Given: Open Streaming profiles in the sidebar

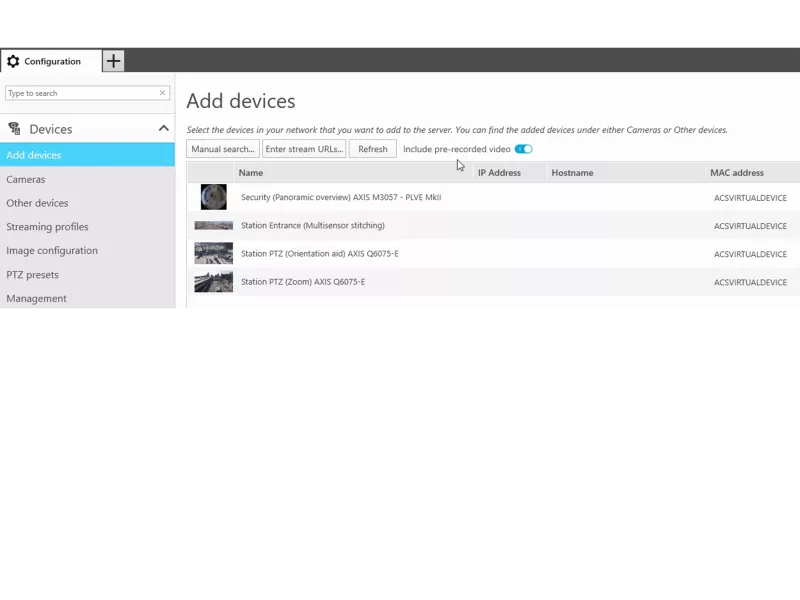Looking at the screenshot, I should [x=47, y=227].
